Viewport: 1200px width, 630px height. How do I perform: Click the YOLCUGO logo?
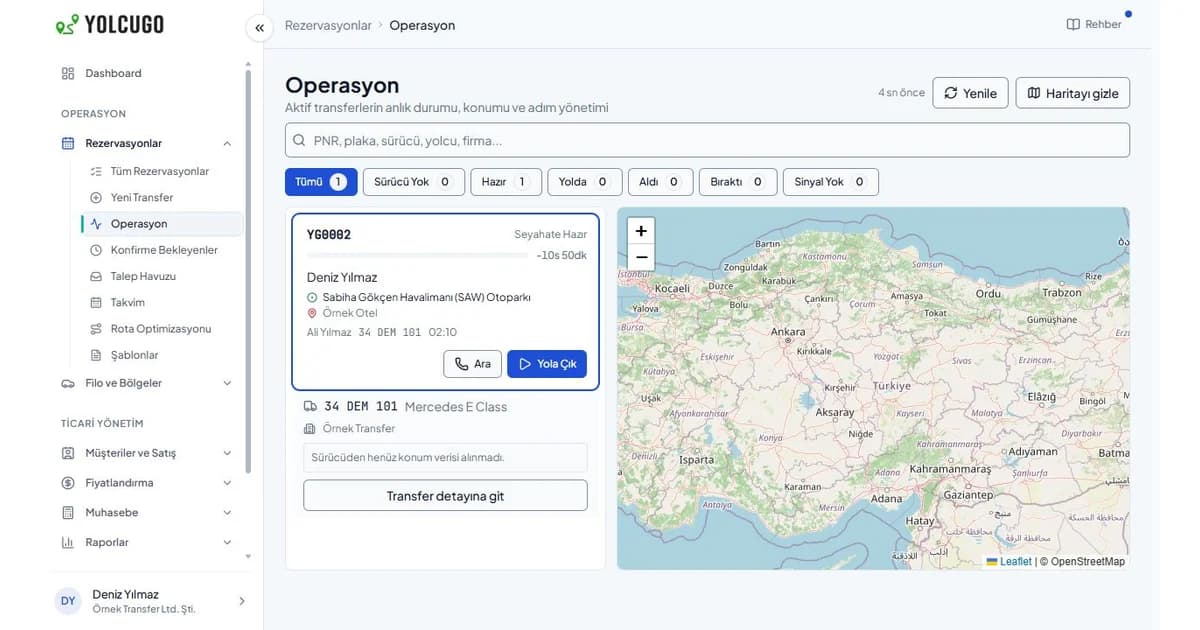tap(110, 24)
